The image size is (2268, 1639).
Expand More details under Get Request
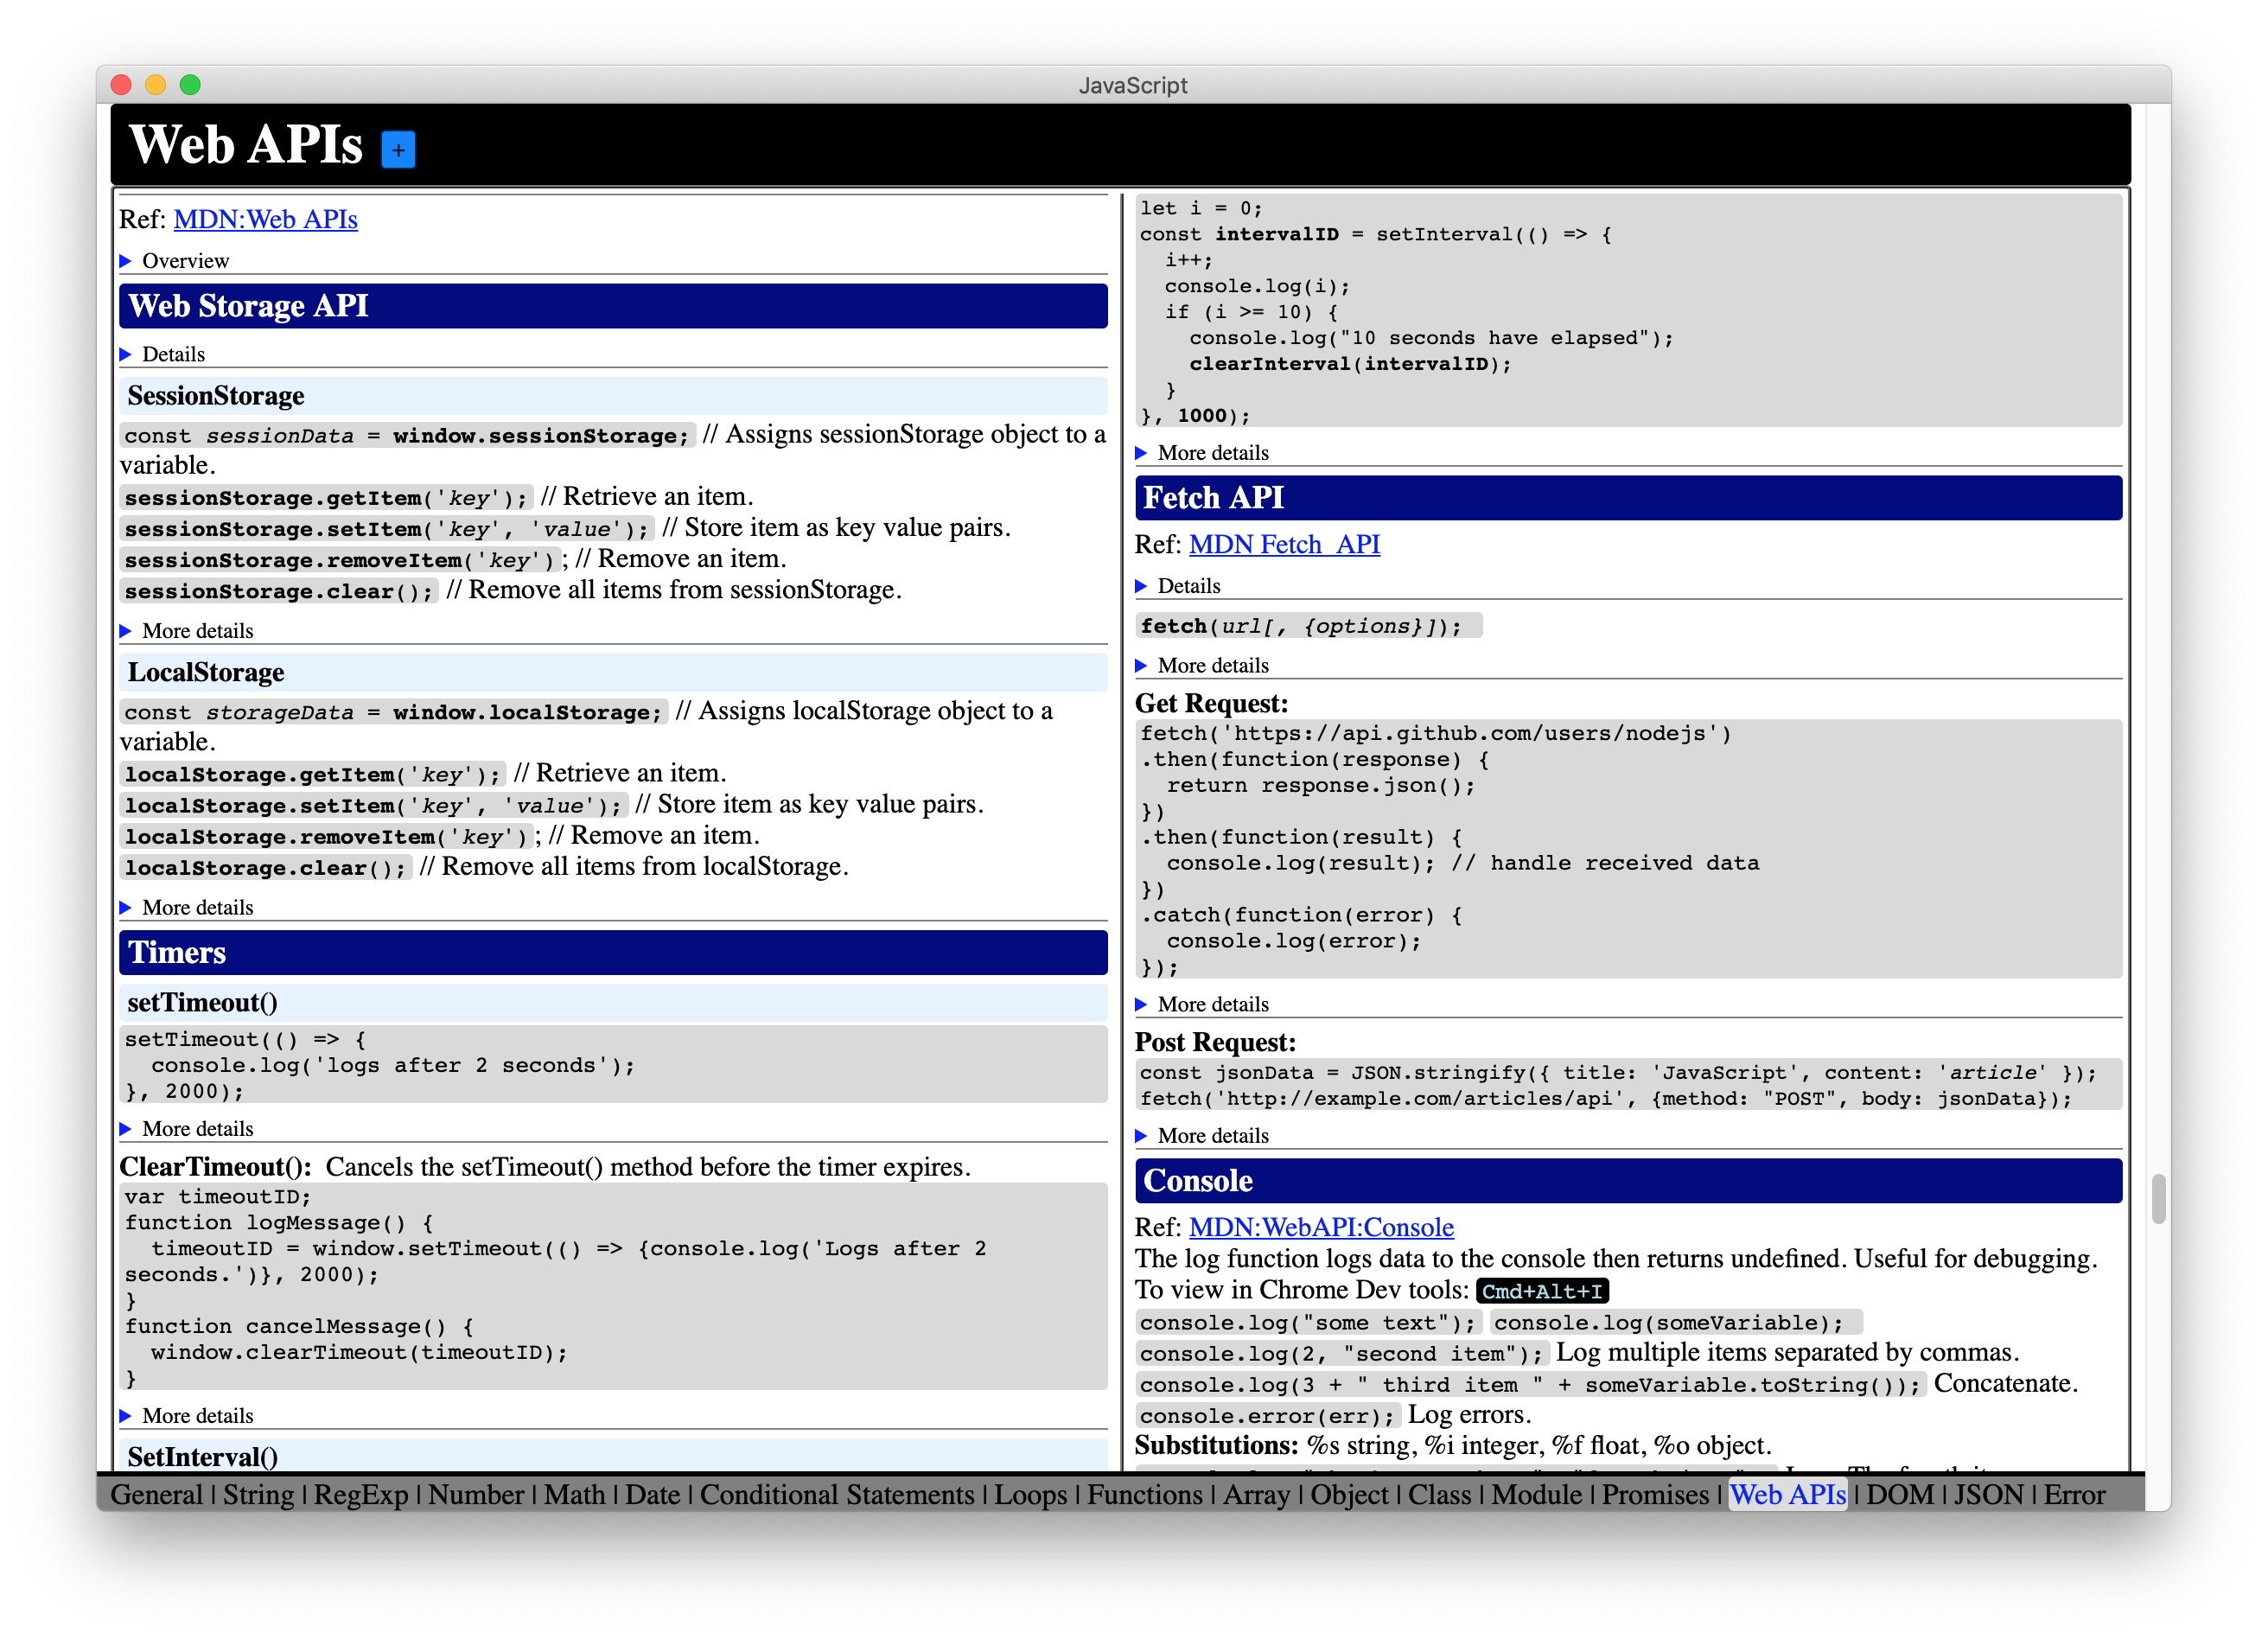(x=1141, y=1005)
